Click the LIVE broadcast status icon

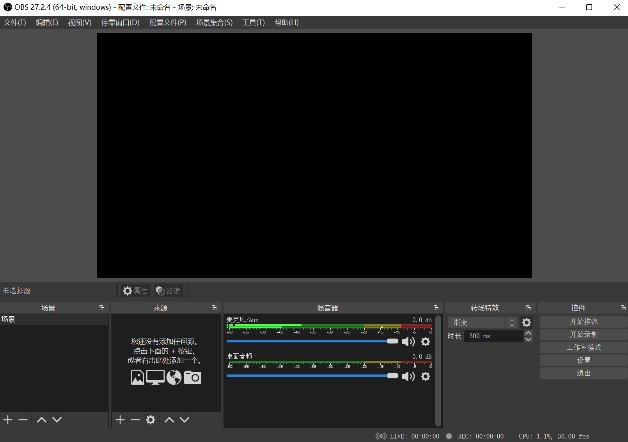coord(381,436)
